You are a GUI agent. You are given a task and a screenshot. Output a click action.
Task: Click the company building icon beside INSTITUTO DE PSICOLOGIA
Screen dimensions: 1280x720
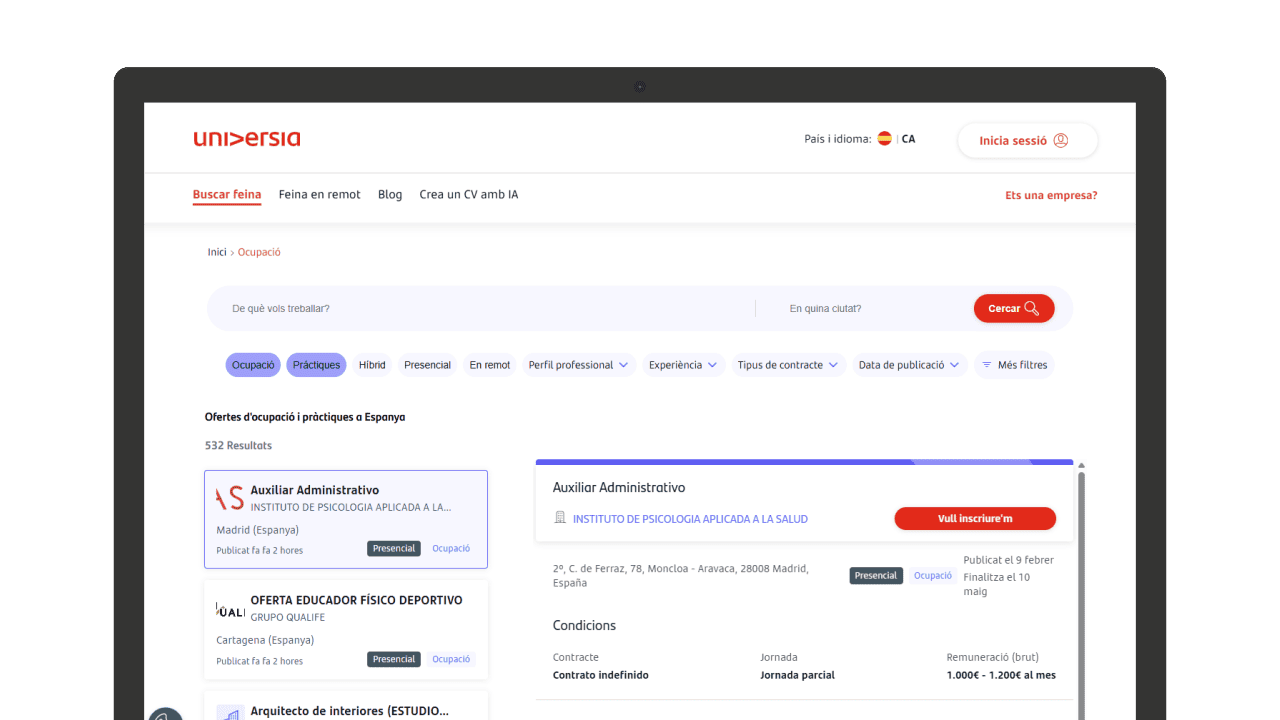coord(560,518)
